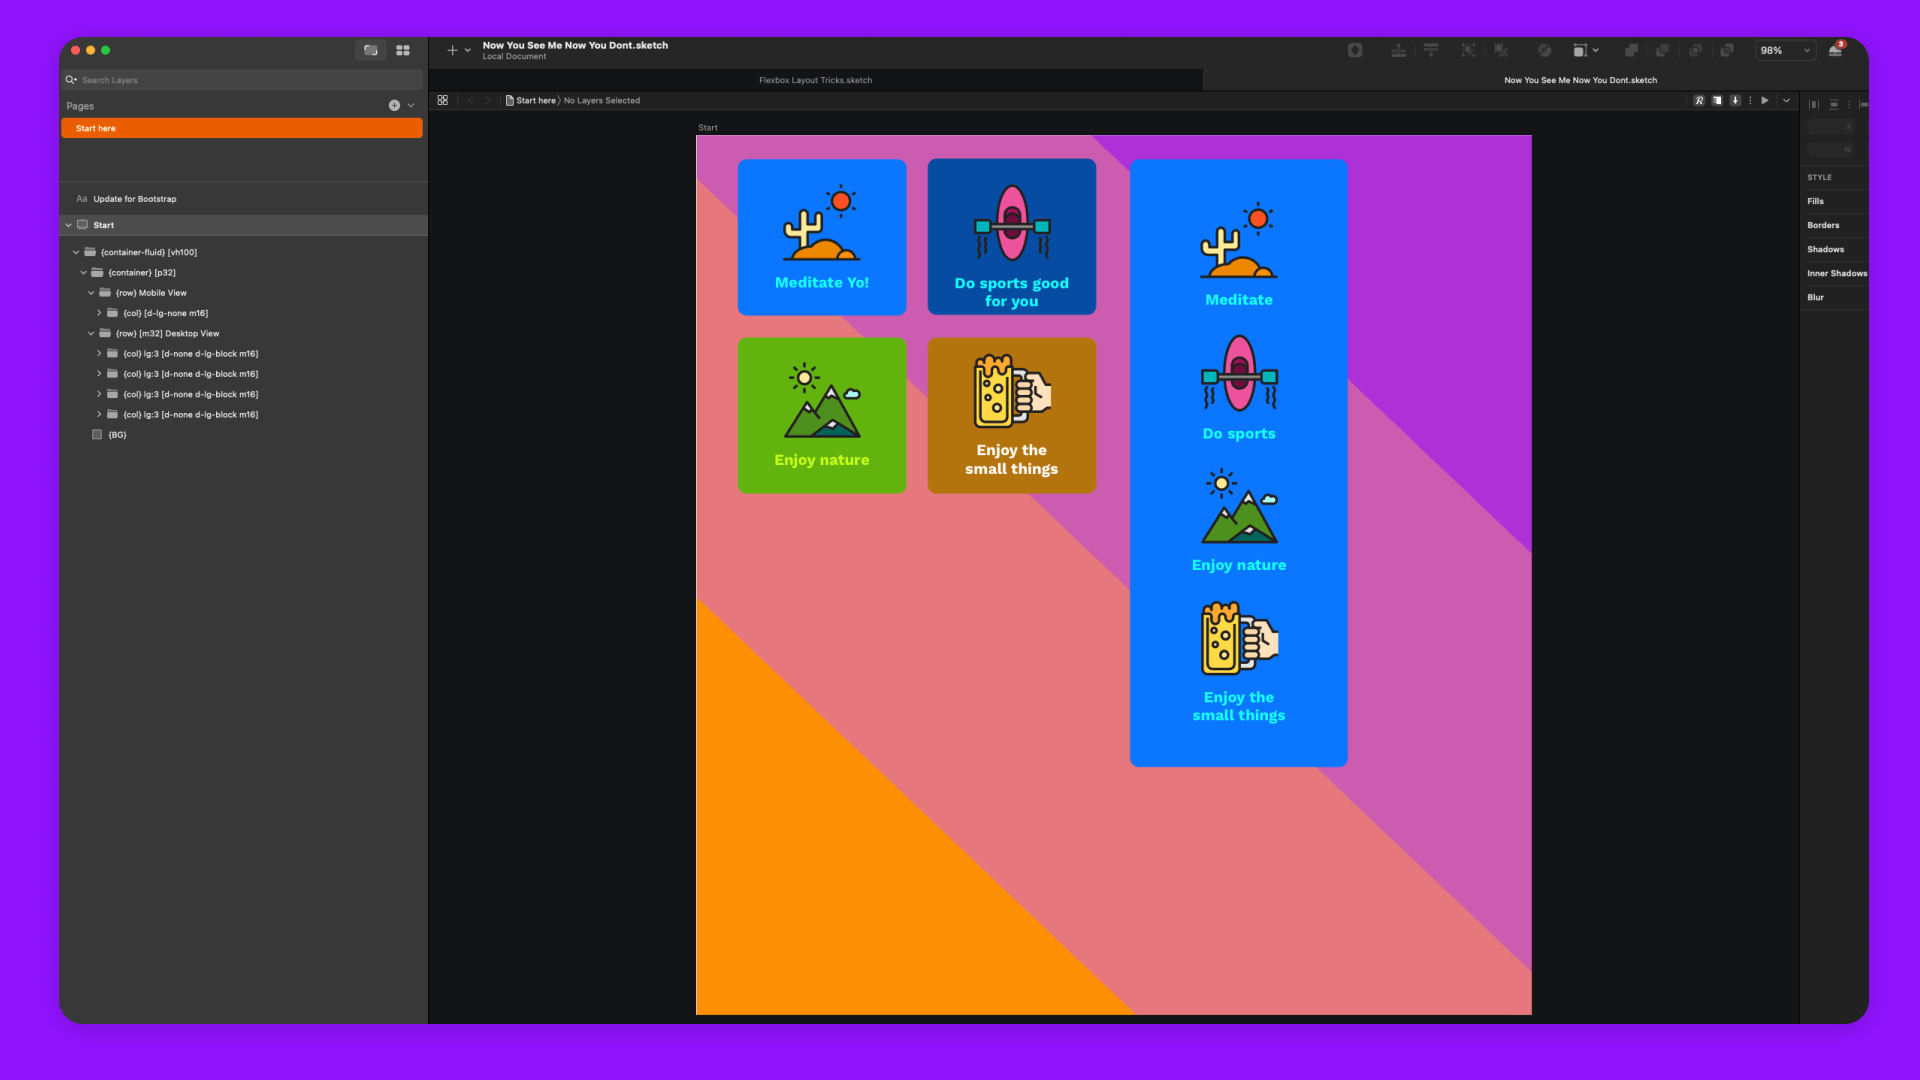The width and height of the screenshot is (1920, 1080).
Task: Select the Distribute Horizontally icon in the toolbar
Action: click(1399, 50)
